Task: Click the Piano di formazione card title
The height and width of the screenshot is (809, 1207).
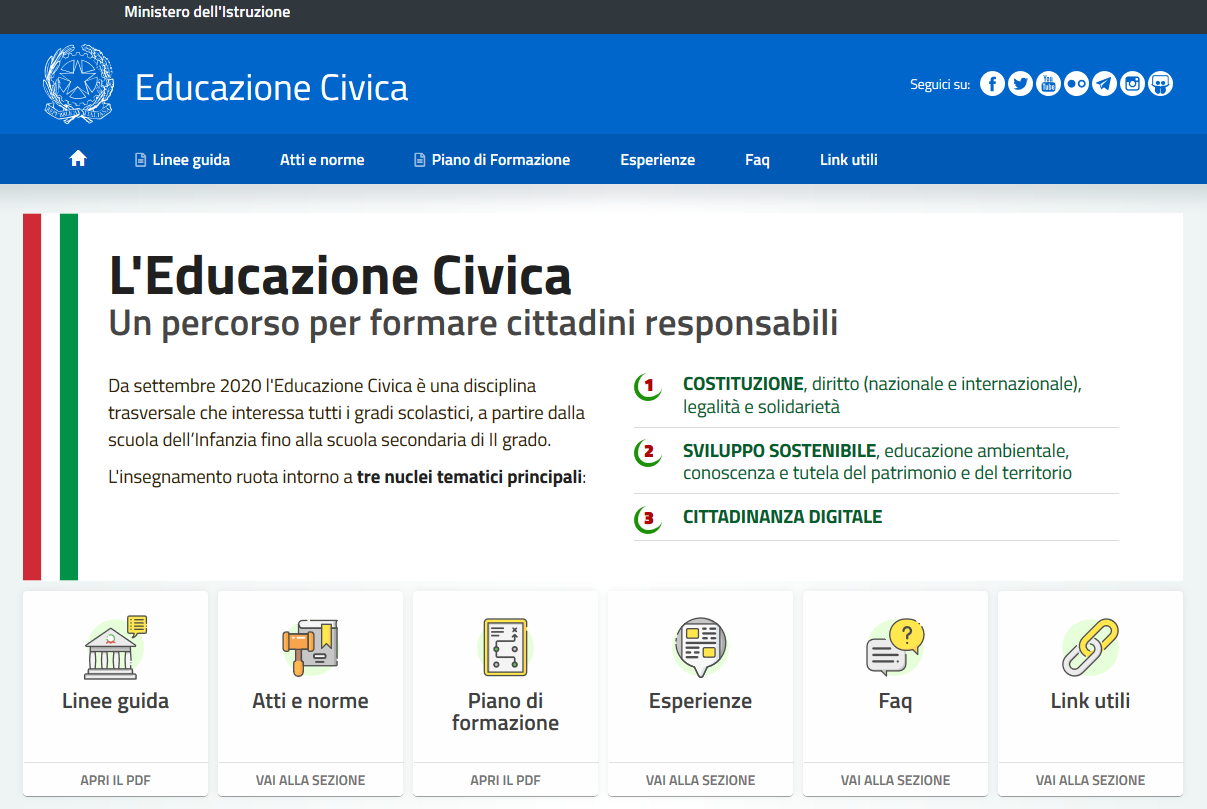Action: pyautogui.click(x=505, y=712)
